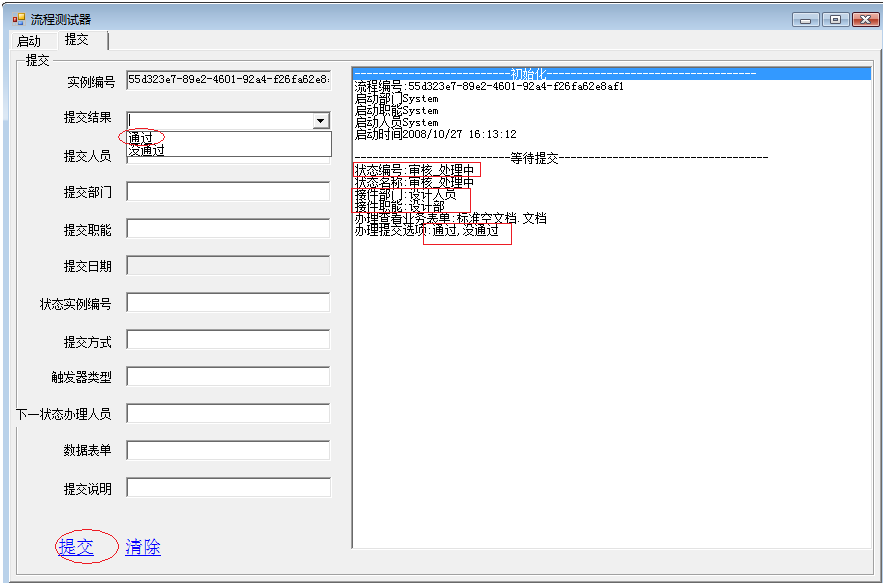Focus the 提交职能 input field

coord(228,229)
